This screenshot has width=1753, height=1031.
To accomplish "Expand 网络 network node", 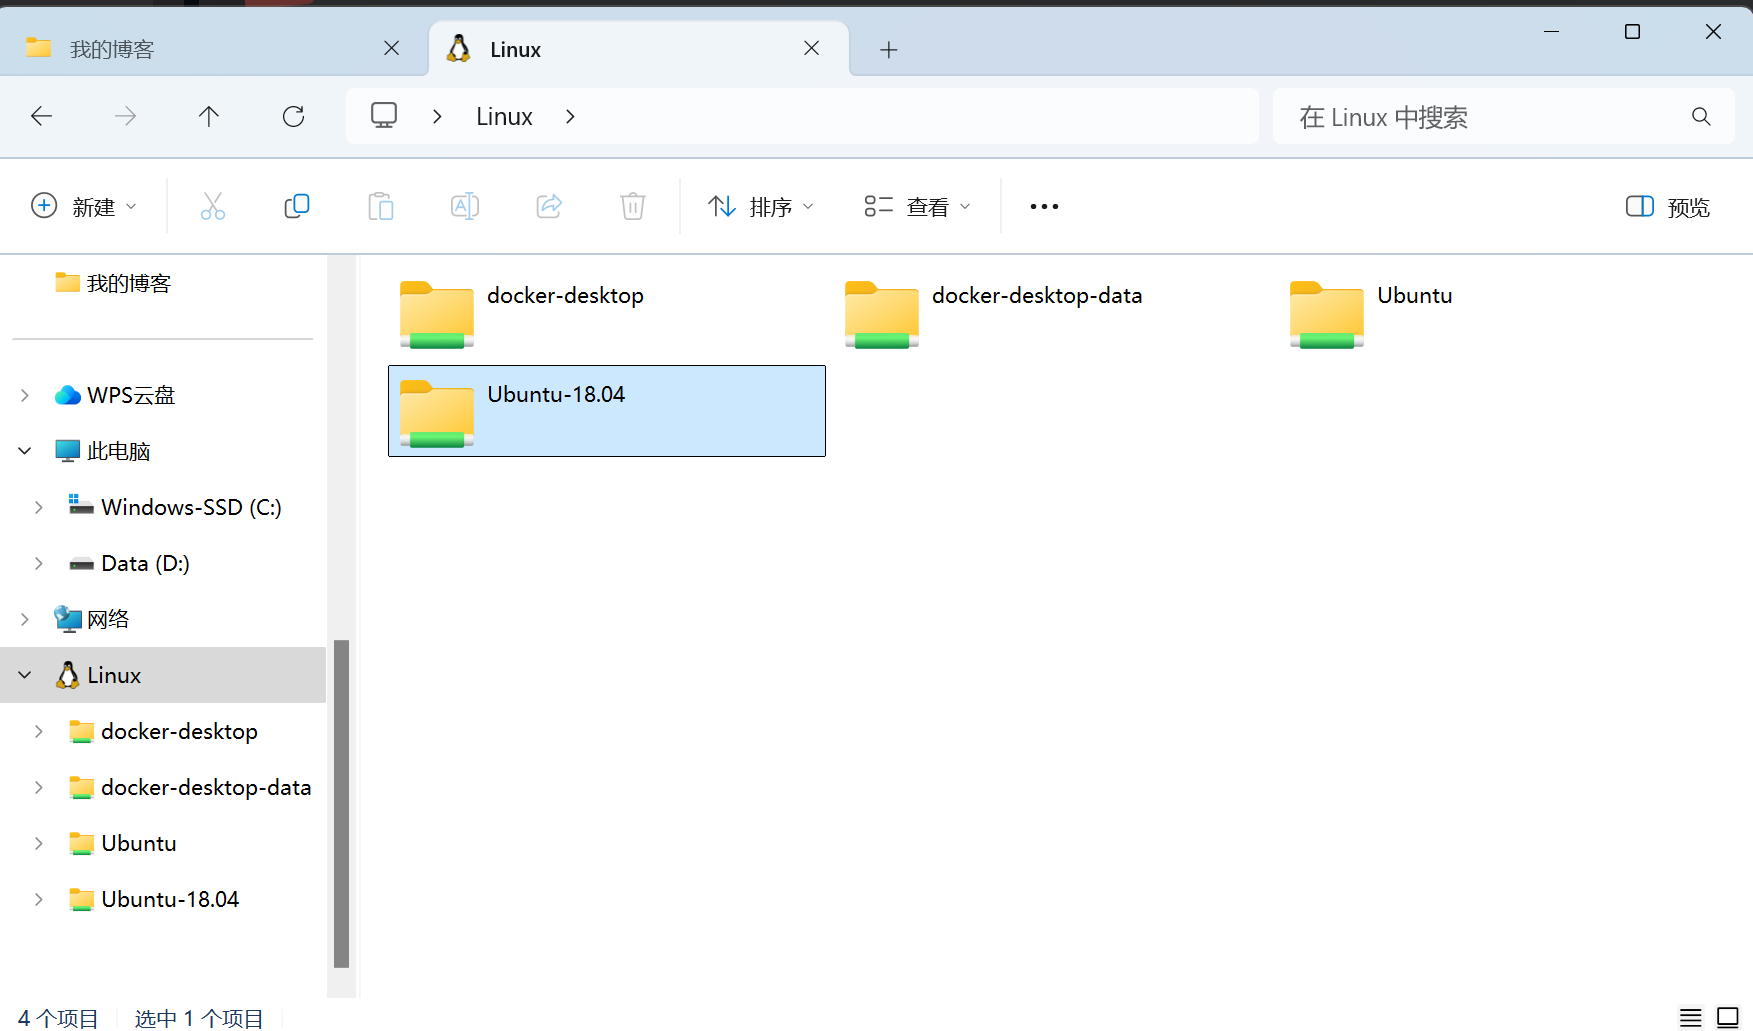I will coord(25,620).
